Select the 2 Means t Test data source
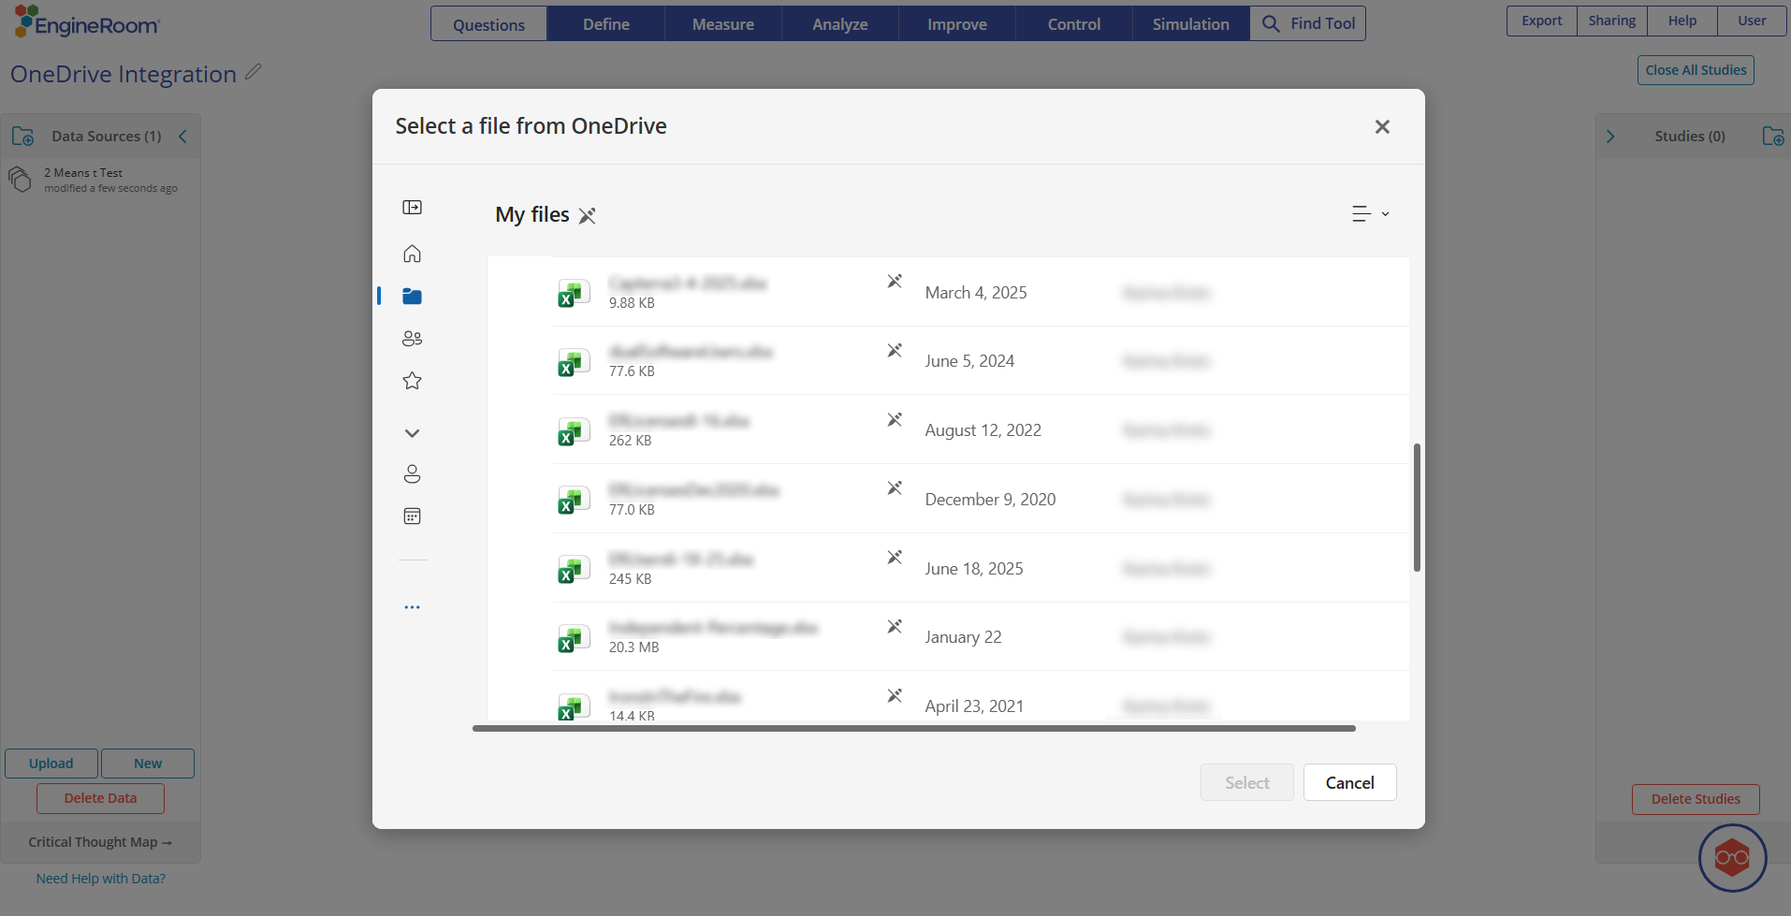1791x916 pixels. tap(100, 180)
